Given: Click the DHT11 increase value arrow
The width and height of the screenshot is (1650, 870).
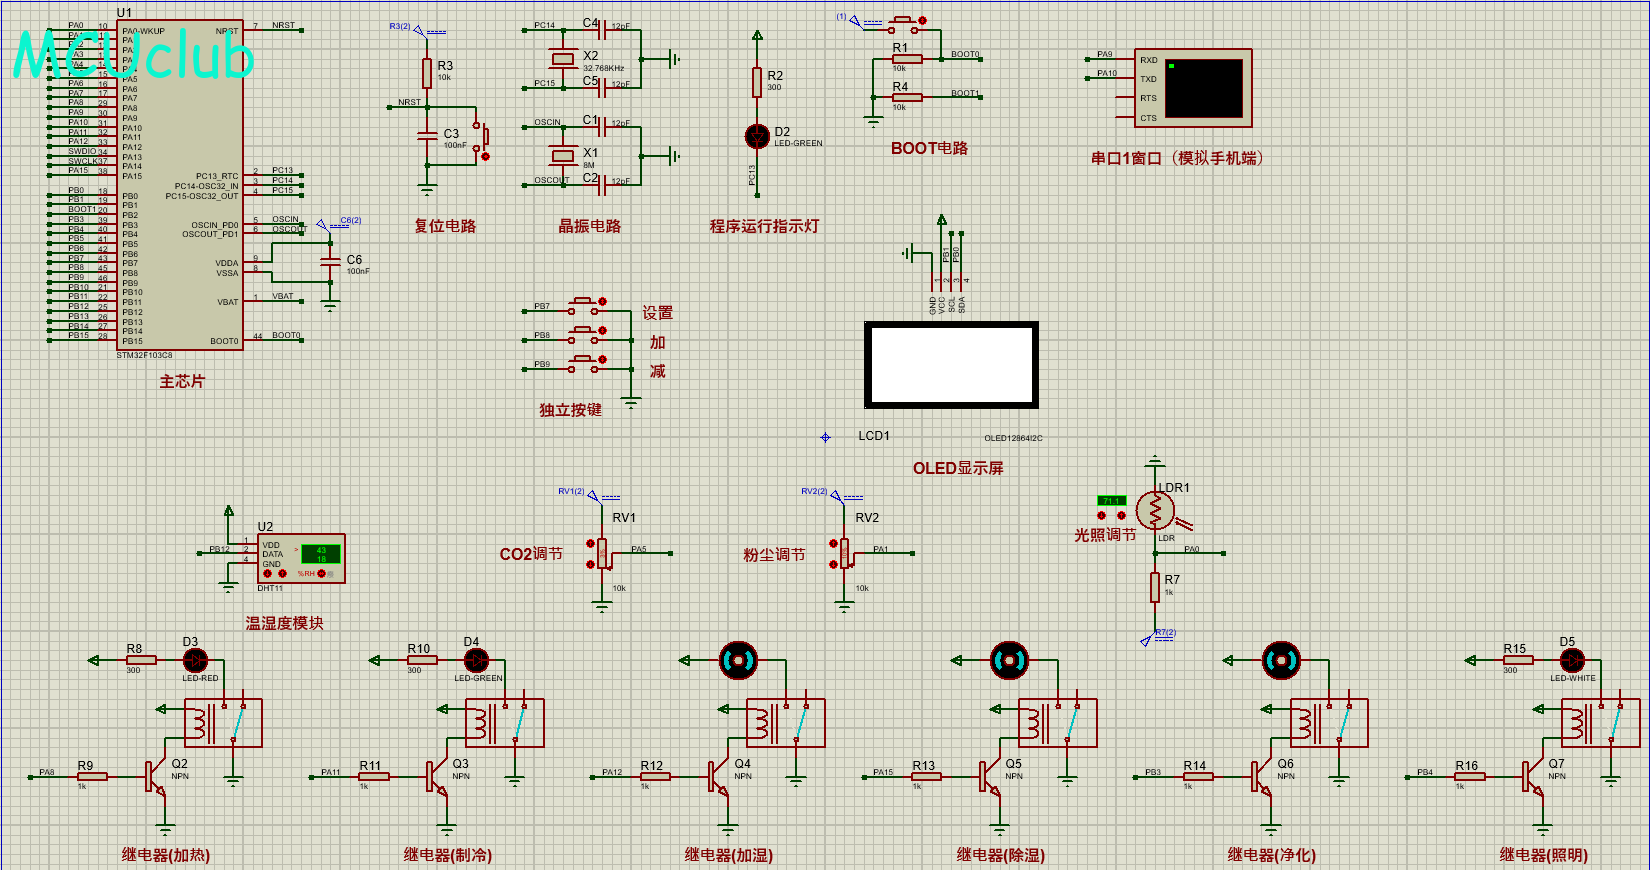Looking at the screenshot, I should 283,574.
